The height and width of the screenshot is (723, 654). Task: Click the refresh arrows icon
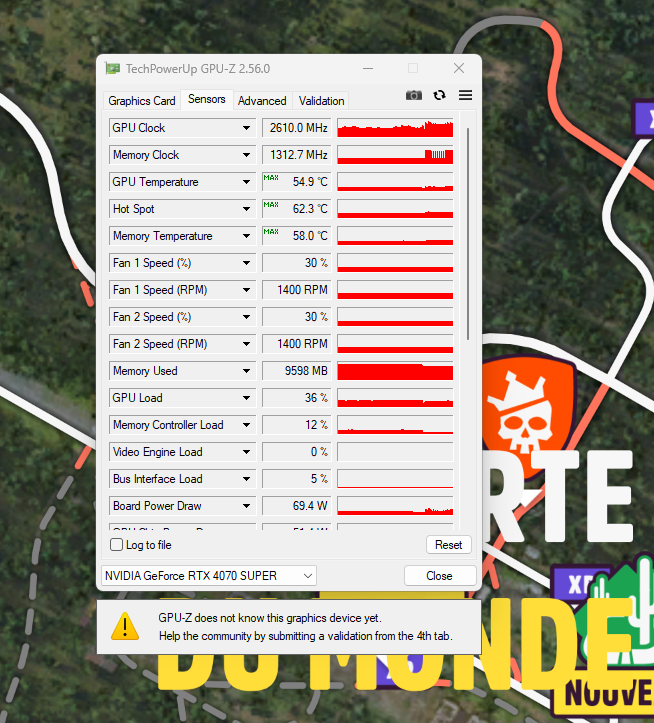(440, 95)
